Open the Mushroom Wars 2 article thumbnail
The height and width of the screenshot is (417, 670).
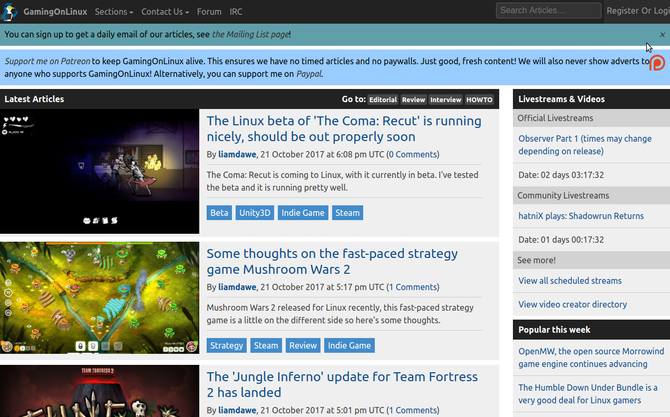coord(99,298)
